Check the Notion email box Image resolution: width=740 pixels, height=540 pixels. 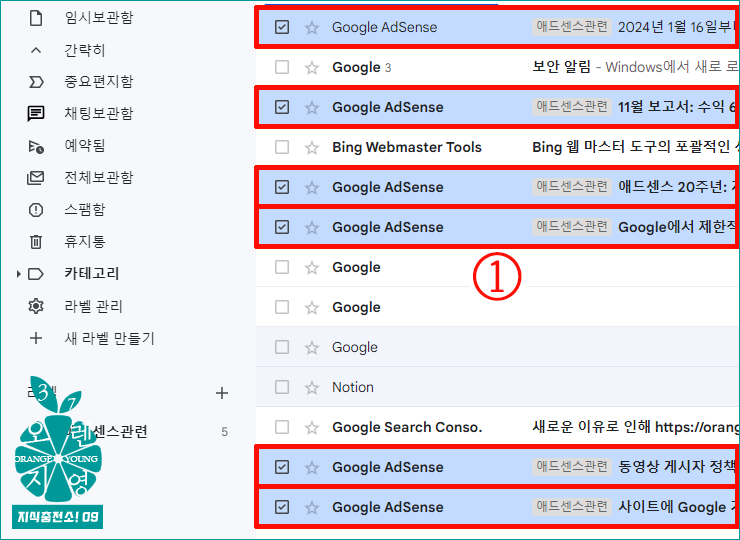coord(282,387)
